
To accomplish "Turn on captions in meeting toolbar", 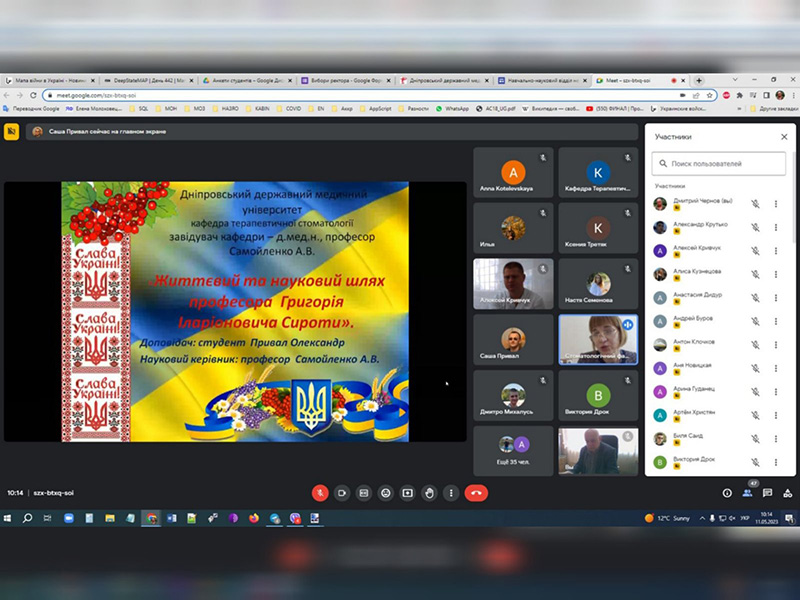I will [x=364, y=492].
